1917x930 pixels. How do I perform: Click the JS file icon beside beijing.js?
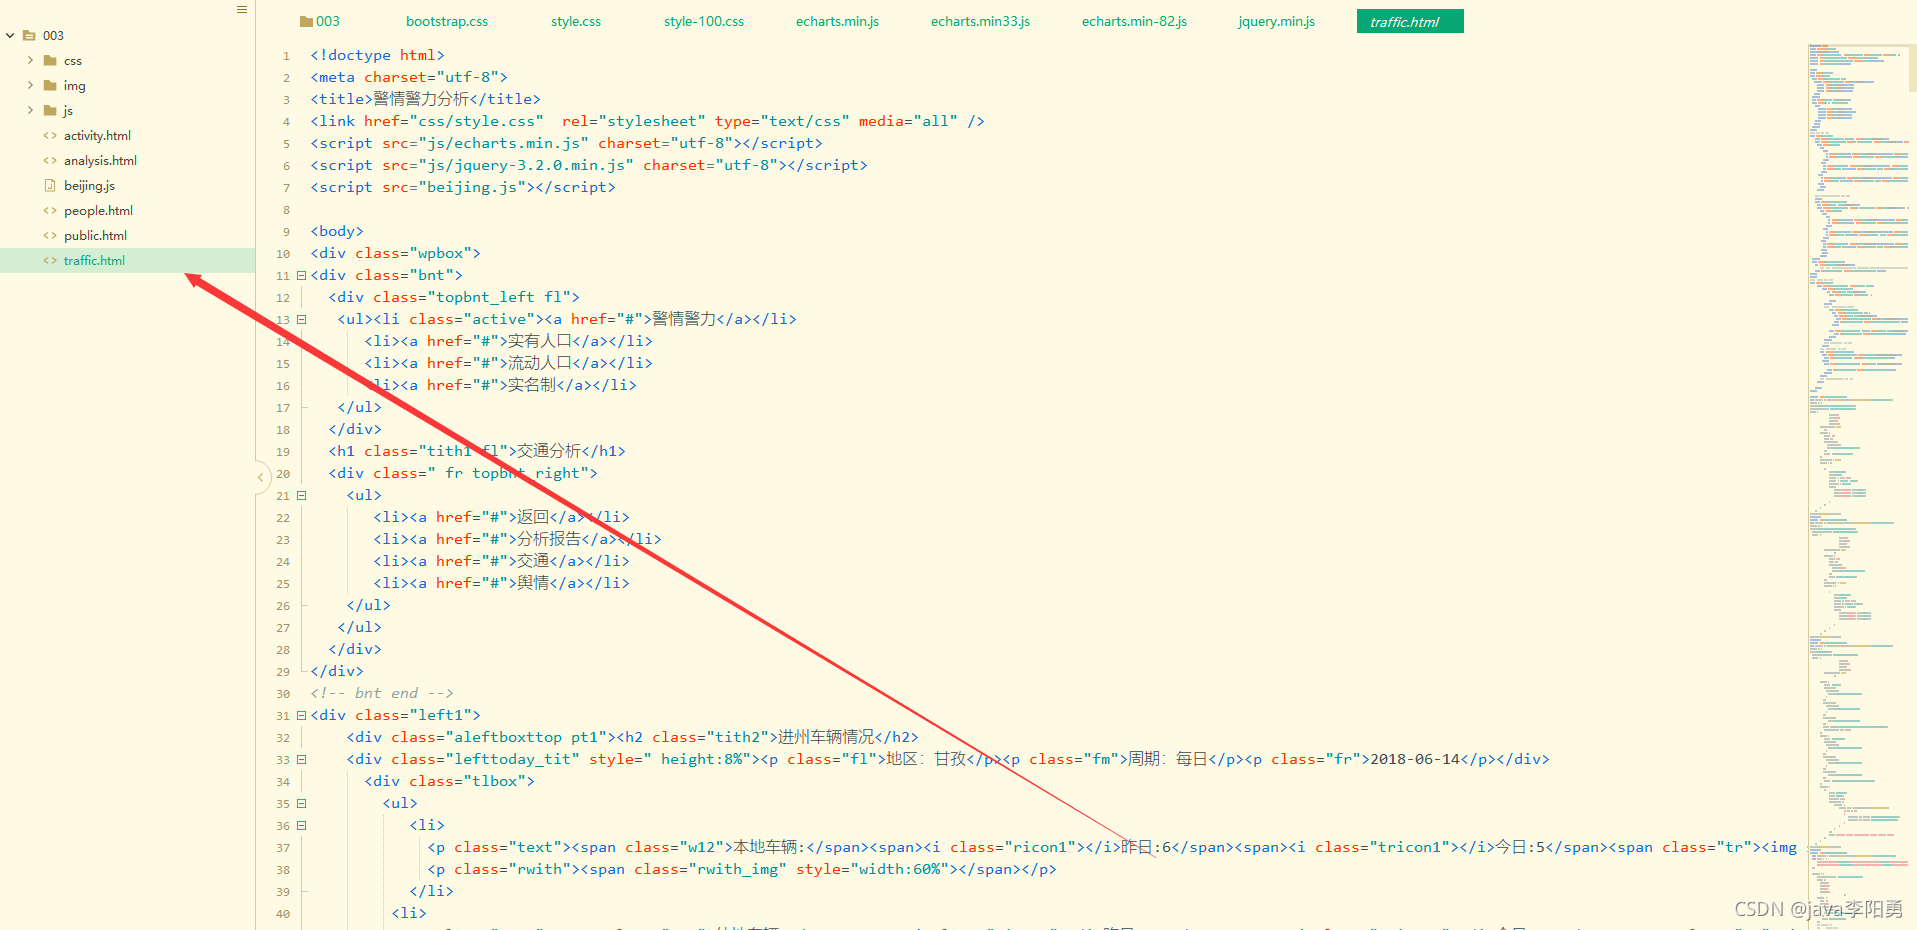(50, 185)
